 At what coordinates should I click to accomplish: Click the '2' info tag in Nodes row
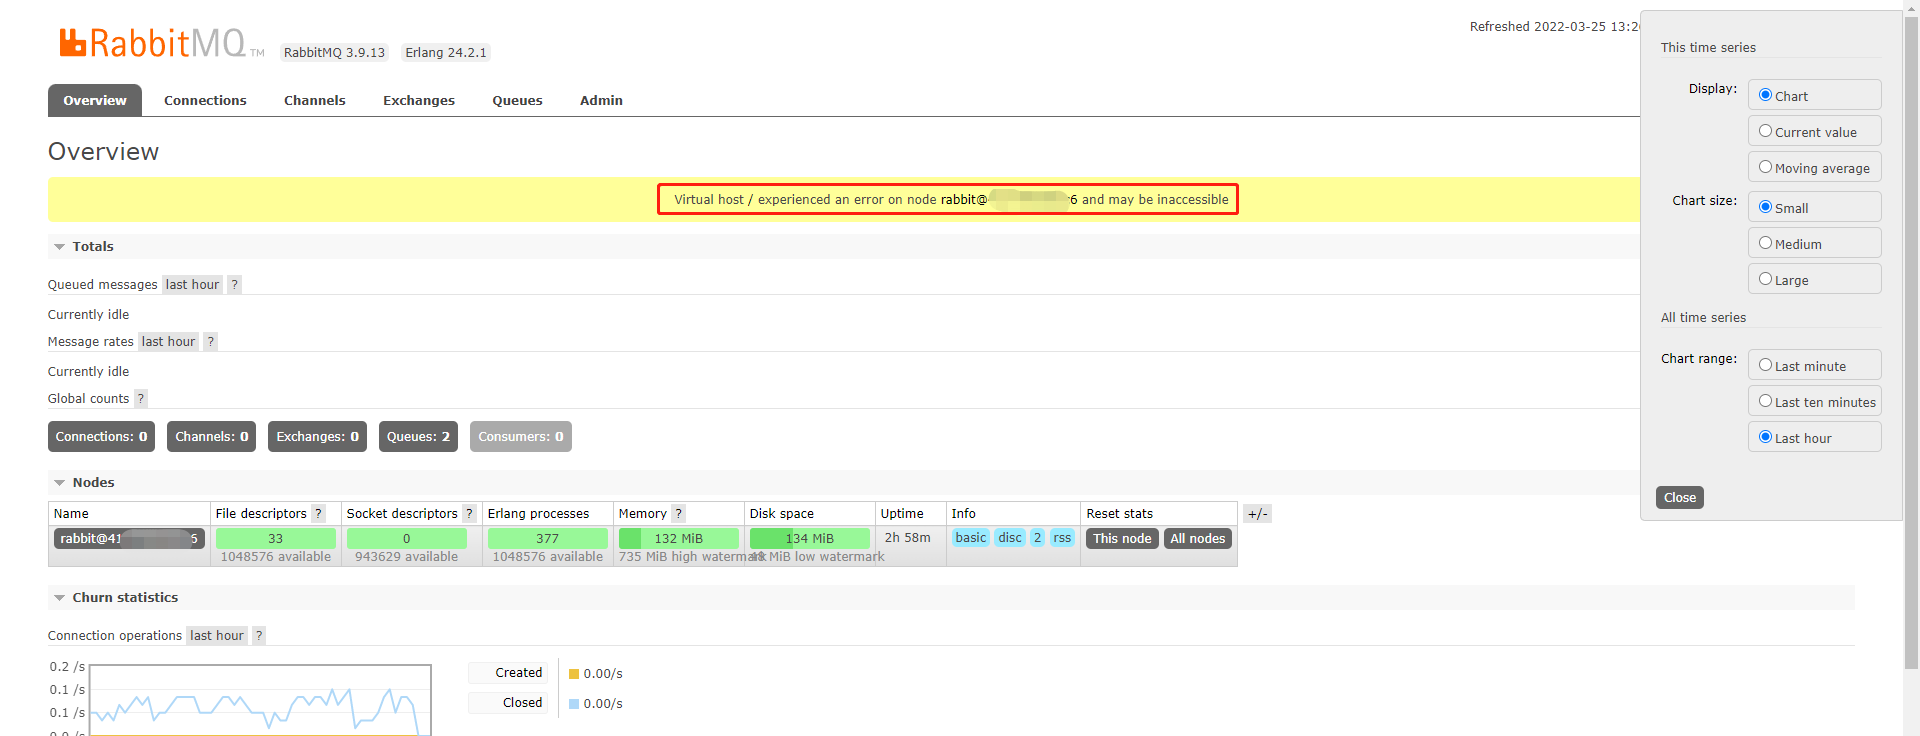1038,538
